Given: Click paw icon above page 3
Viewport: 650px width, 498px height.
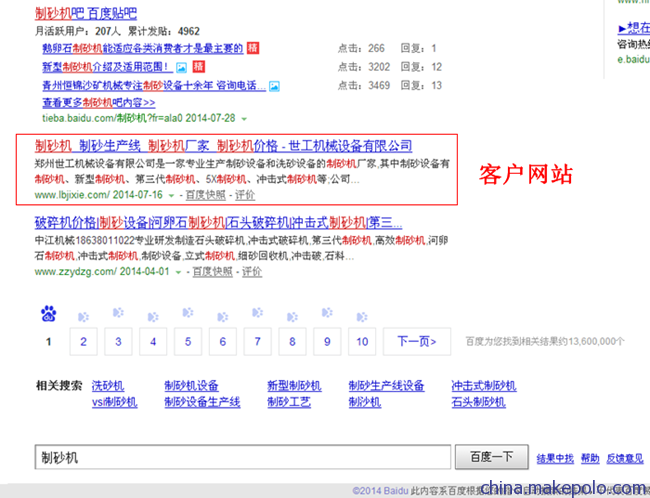Looking at the screenshot, I should [x=118, y=312].
